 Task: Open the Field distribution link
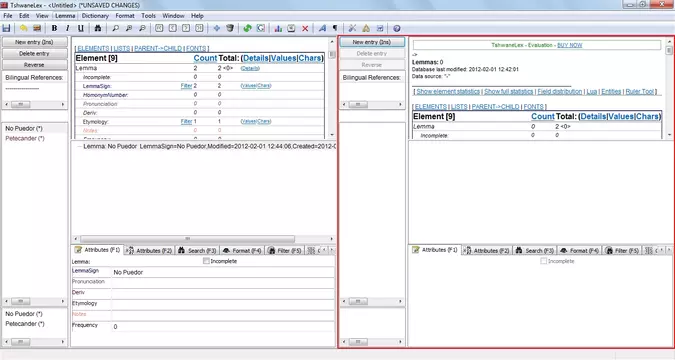[560, 91]
